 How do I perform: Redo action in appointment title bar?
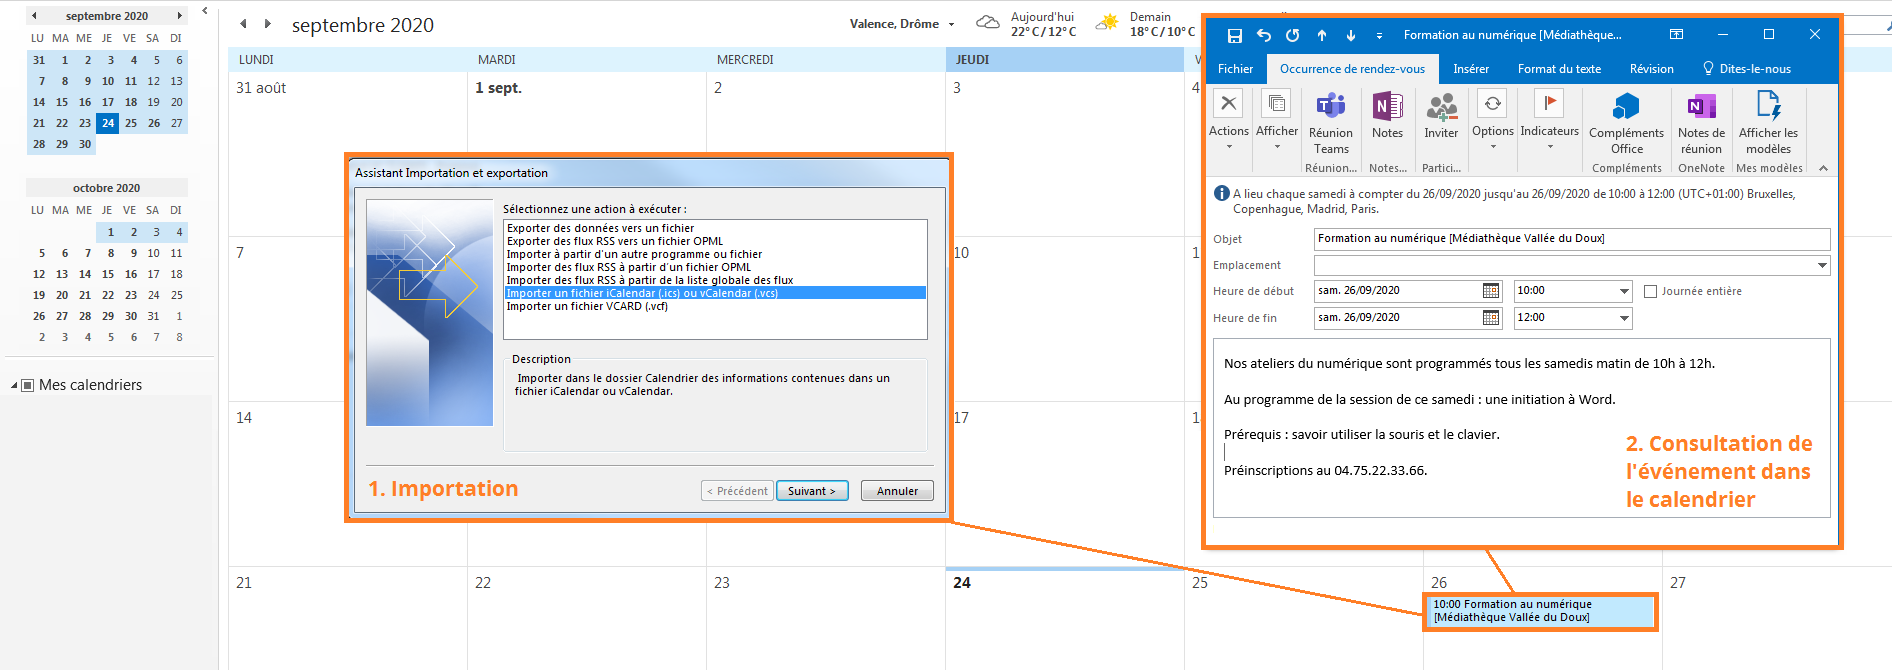pyautogui.click(x=1293, y=35)
